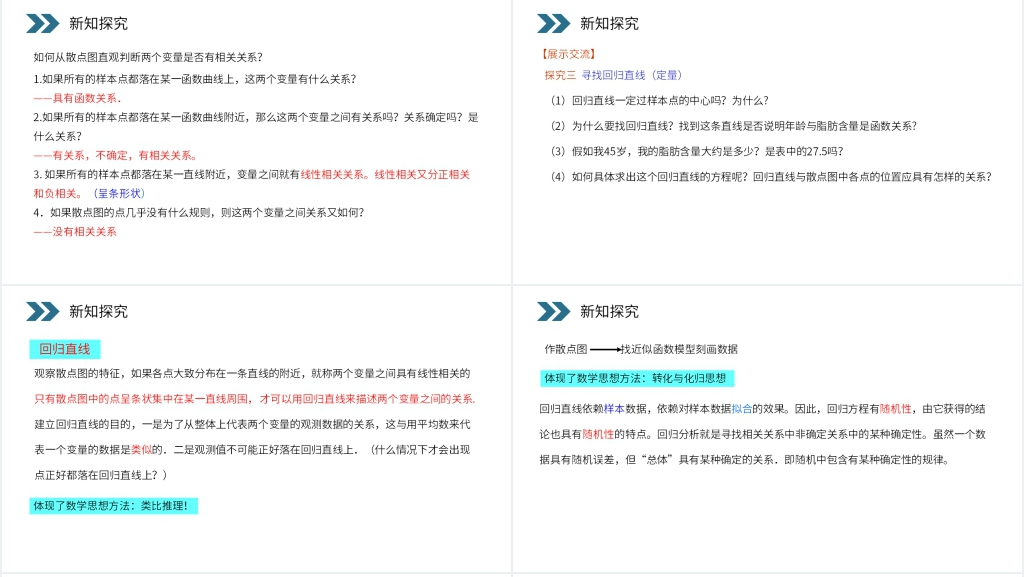Click the chevron icon above the 作散点图 slide
Viewport: 1024px width, 577px height.
point(553,312)
